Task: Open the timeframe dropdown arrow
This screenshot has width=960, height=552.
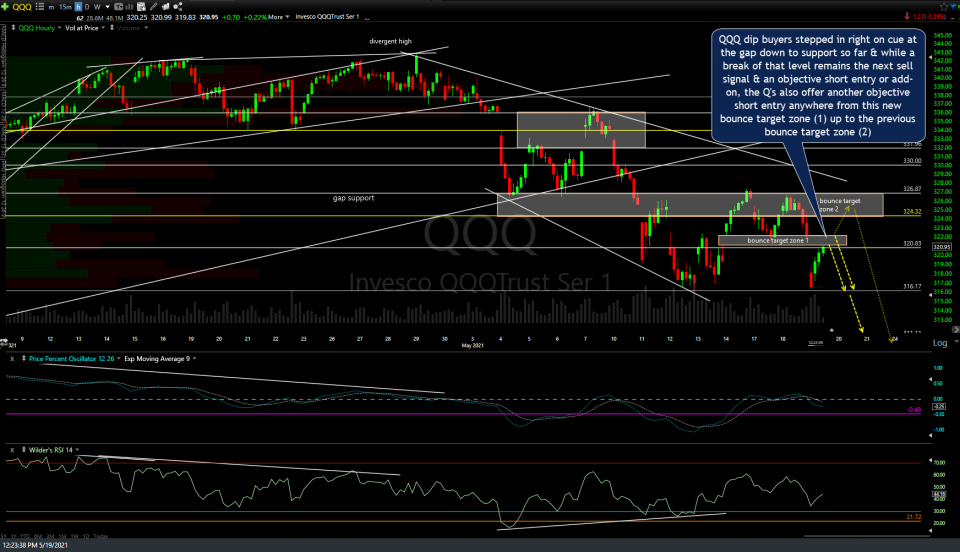Action: 107,7
